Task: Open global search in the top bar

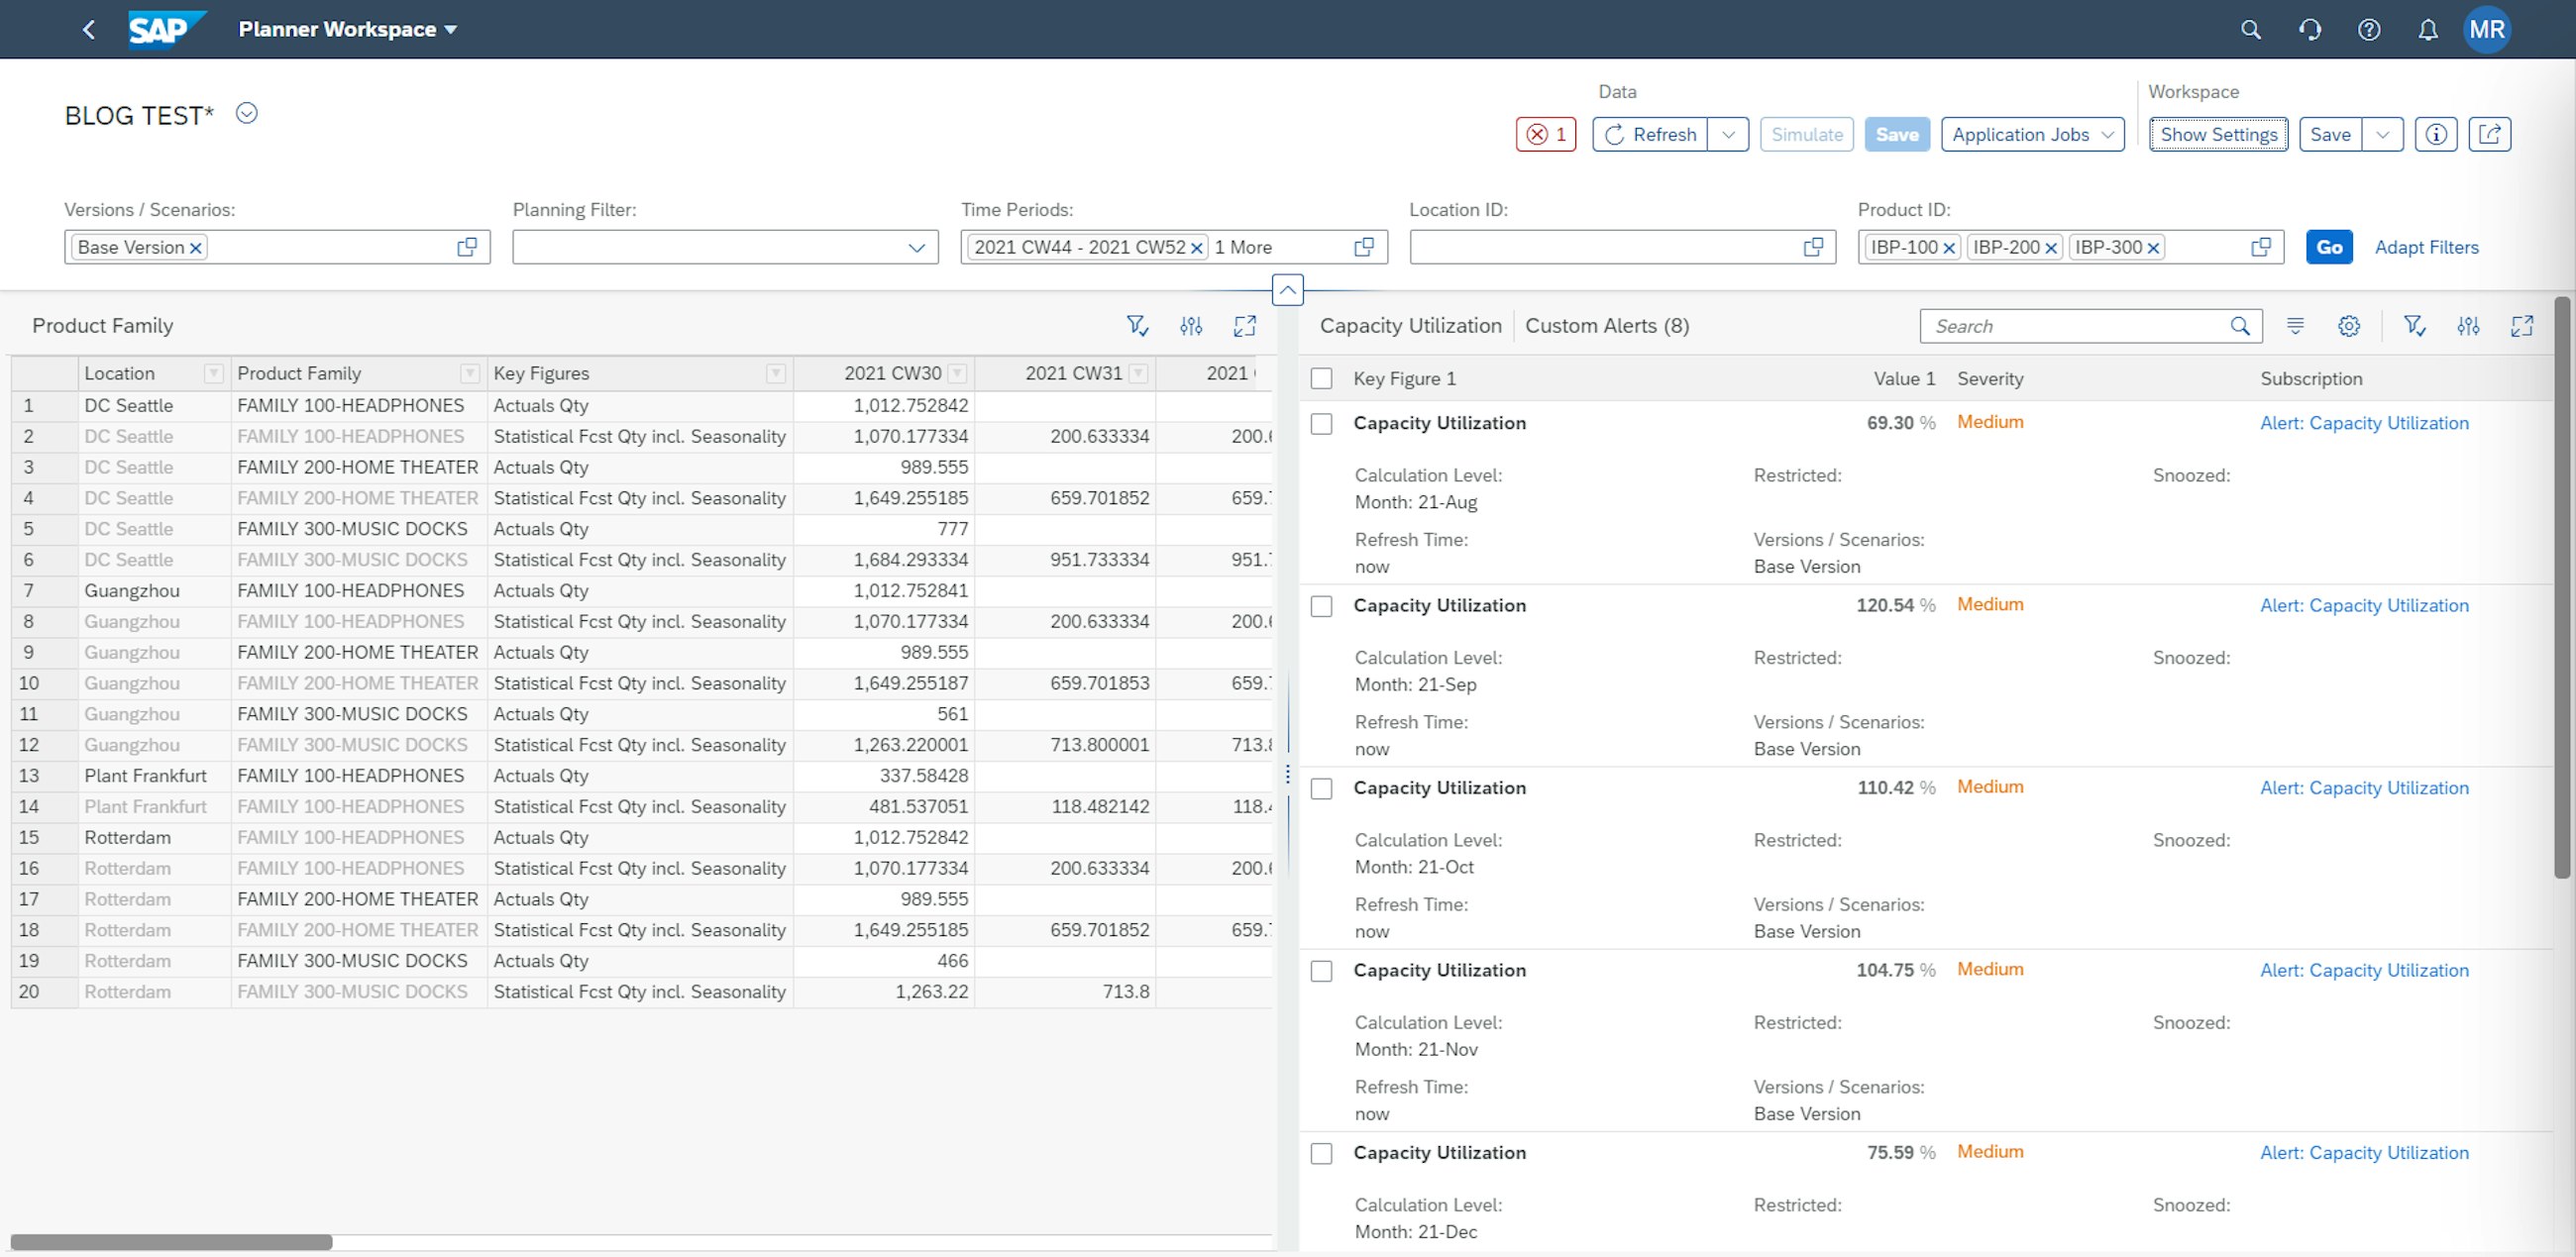Action: coord(2251,29)
